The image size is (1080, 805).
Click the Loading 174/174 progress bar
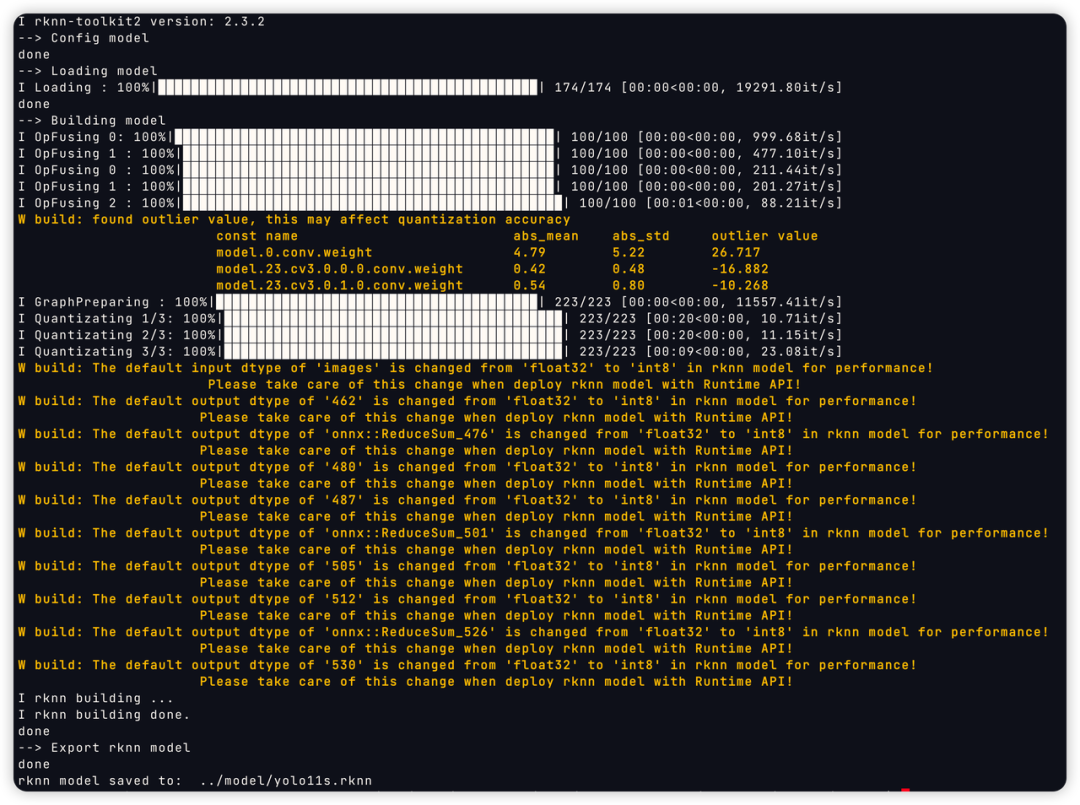(x=350, y=87)
